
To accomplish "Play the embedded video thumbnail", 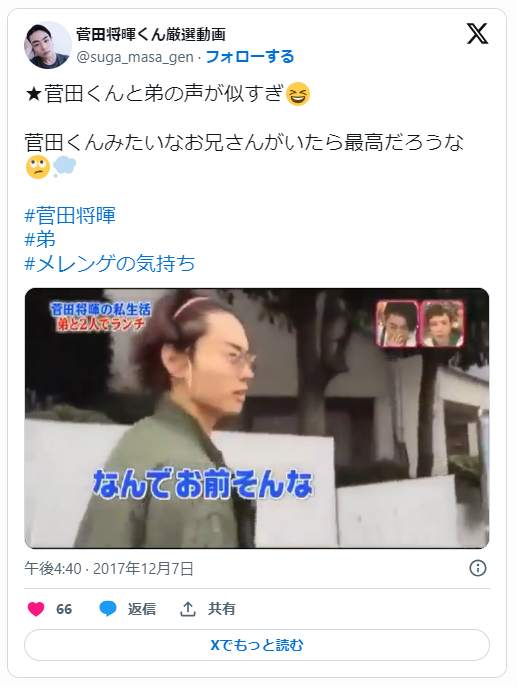I will pos(257,418).
